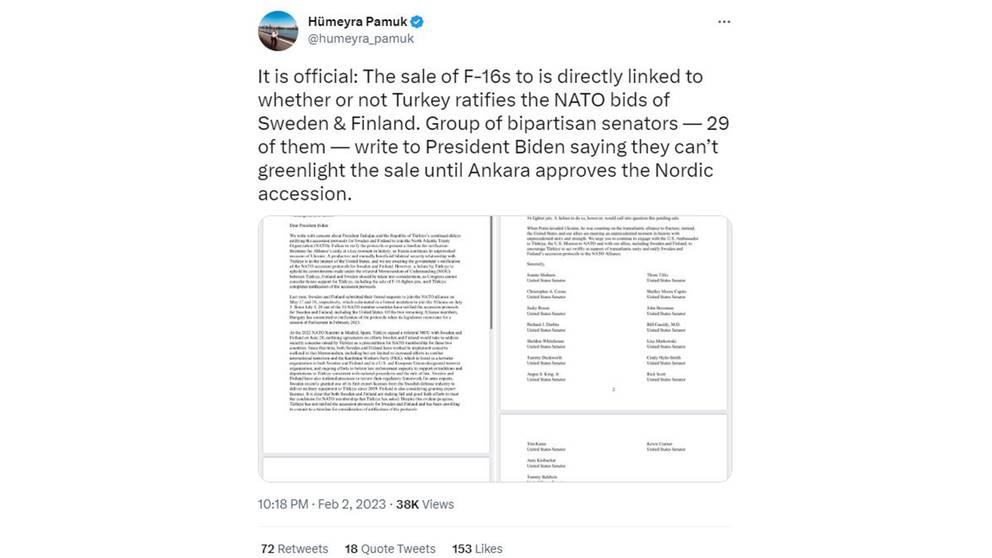Screen dimensions: 992x558
Task: Open the left letter image addressed to President Biden
Action: [375, 320]
